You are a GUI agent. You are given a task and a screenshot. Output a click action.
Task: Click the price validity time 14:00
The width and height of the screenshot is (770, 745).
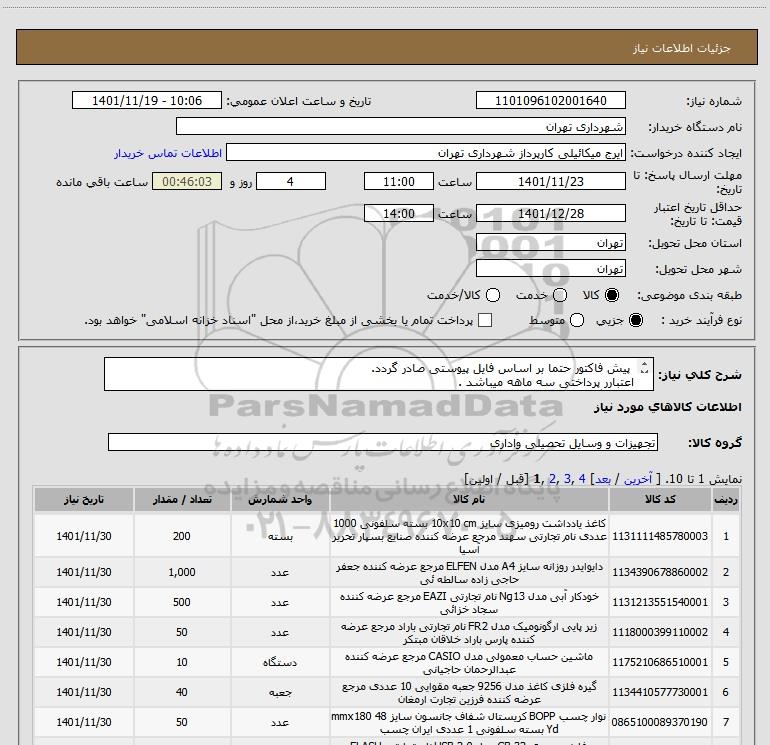click(399, 213)
